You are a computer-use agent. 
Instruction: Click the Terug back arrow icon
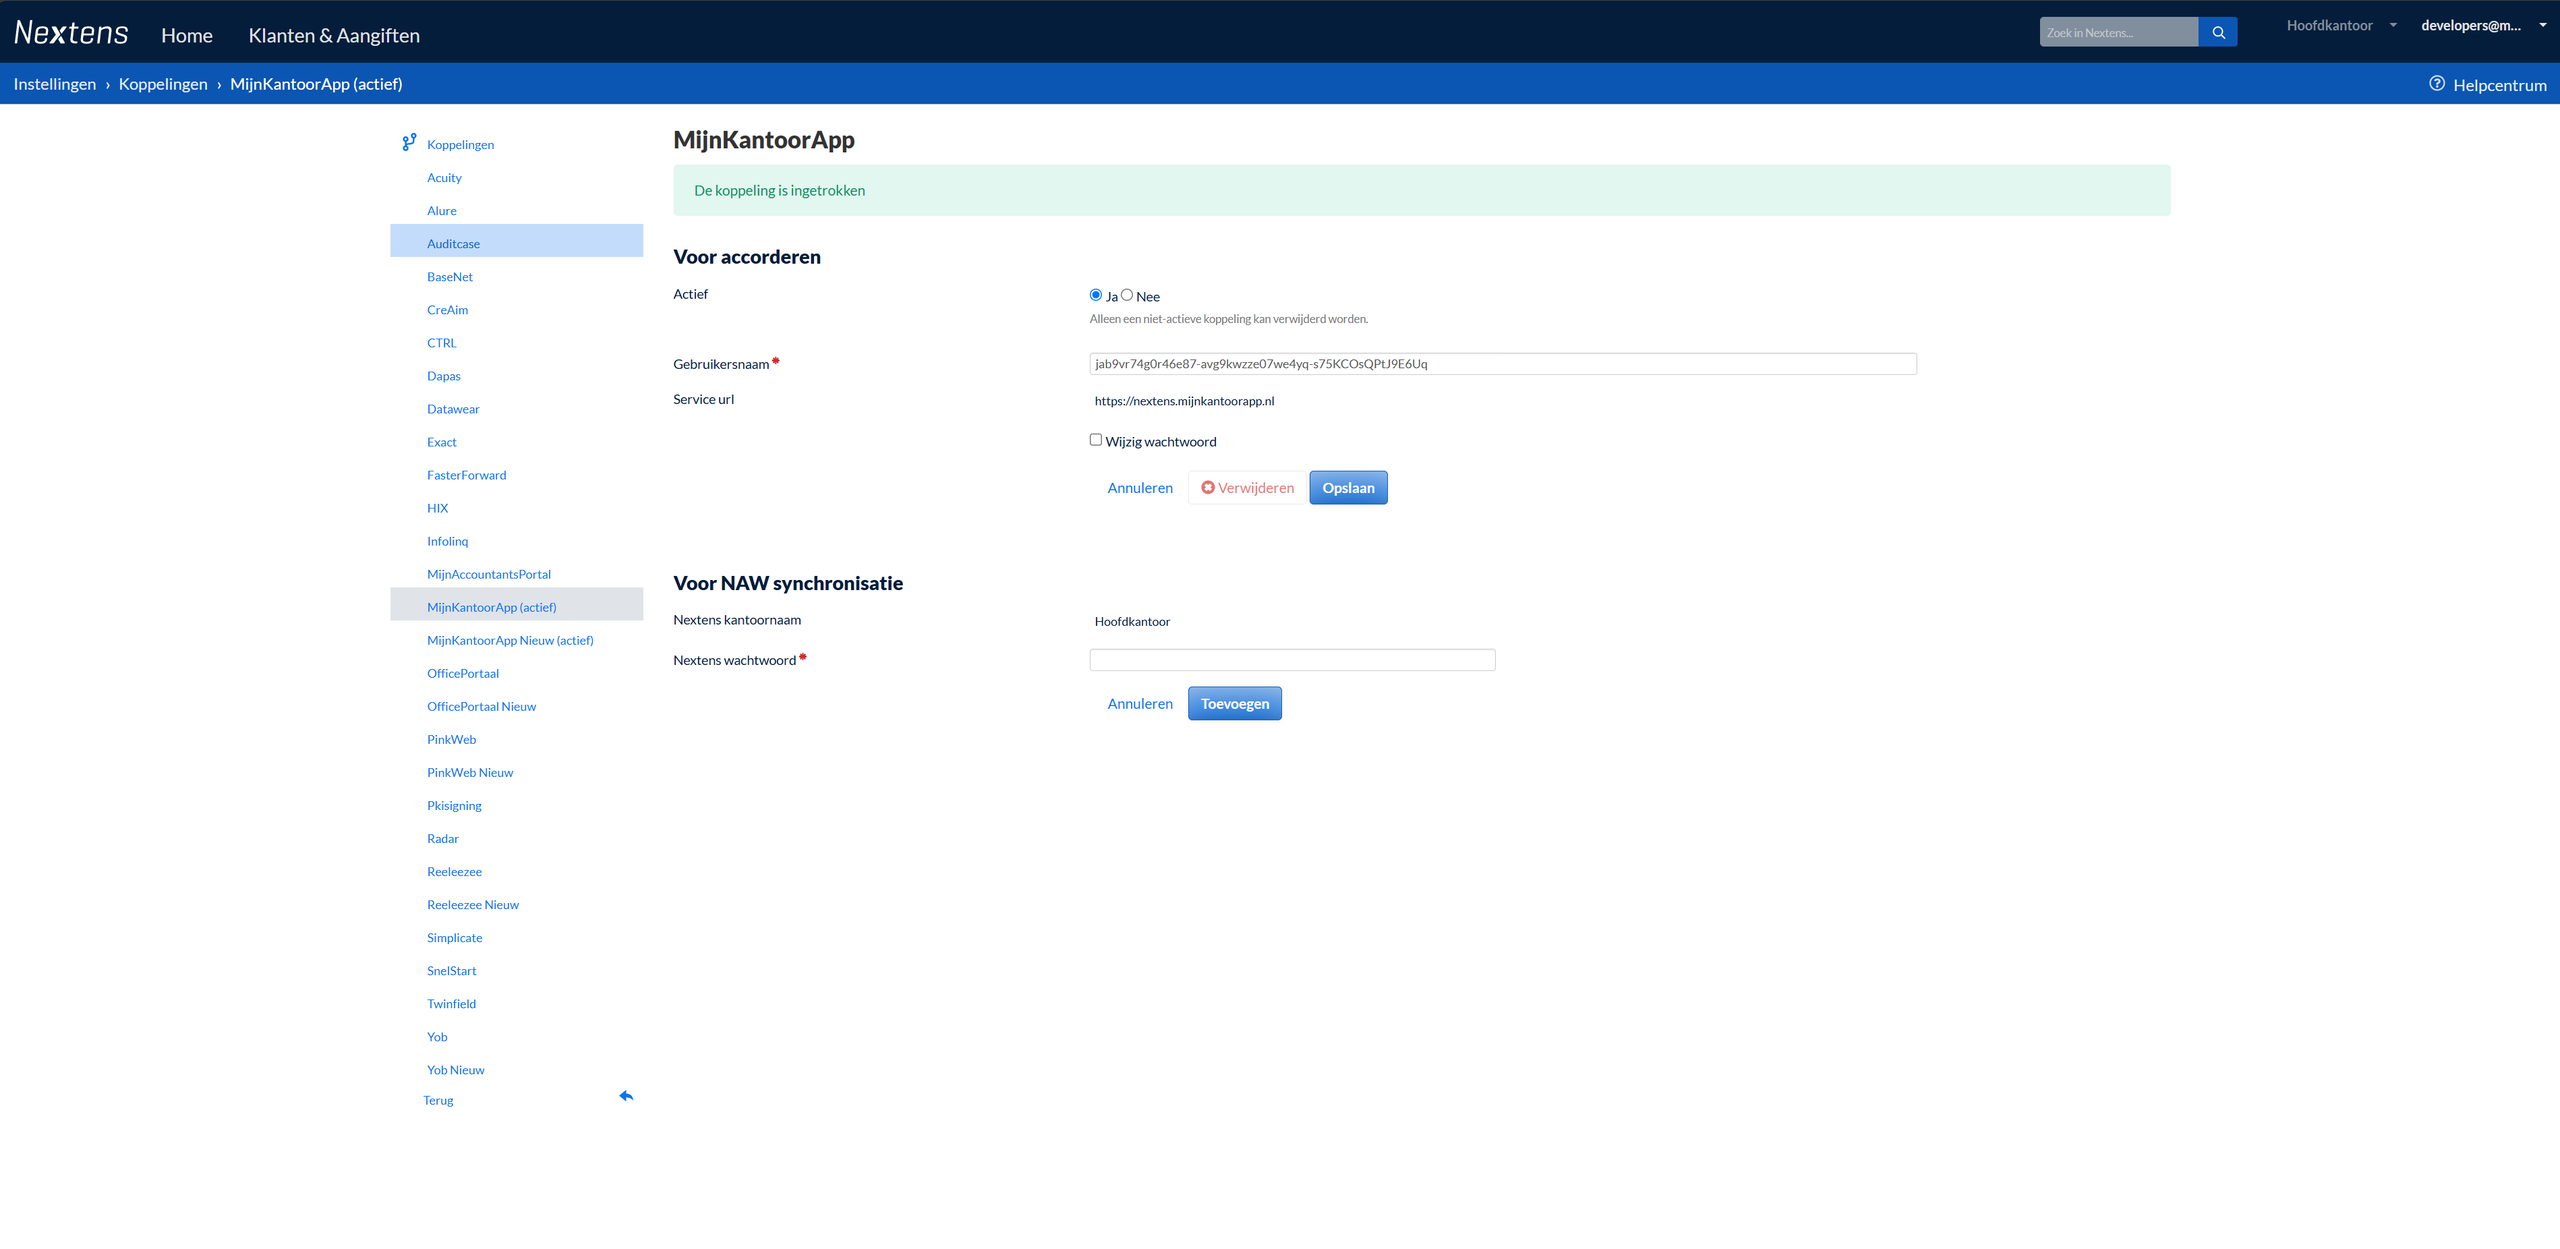tap(626, 1096)
